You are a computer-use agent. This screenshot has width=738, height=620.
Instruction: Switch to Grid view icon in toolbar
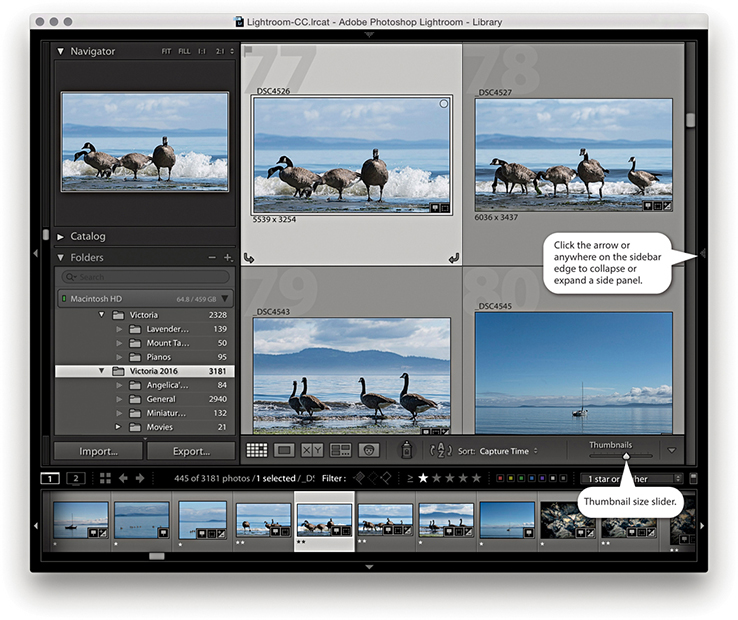pos(256,451)
